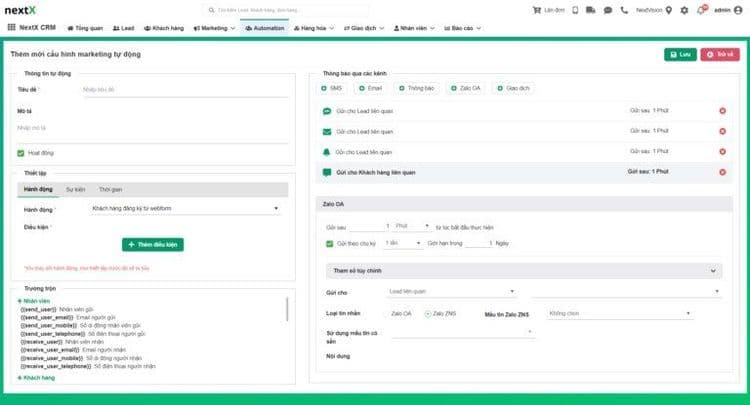Viewport: 750px width, 405px height.
Task: Click the red cancel button next to Lưu
Action: (720, 55)
